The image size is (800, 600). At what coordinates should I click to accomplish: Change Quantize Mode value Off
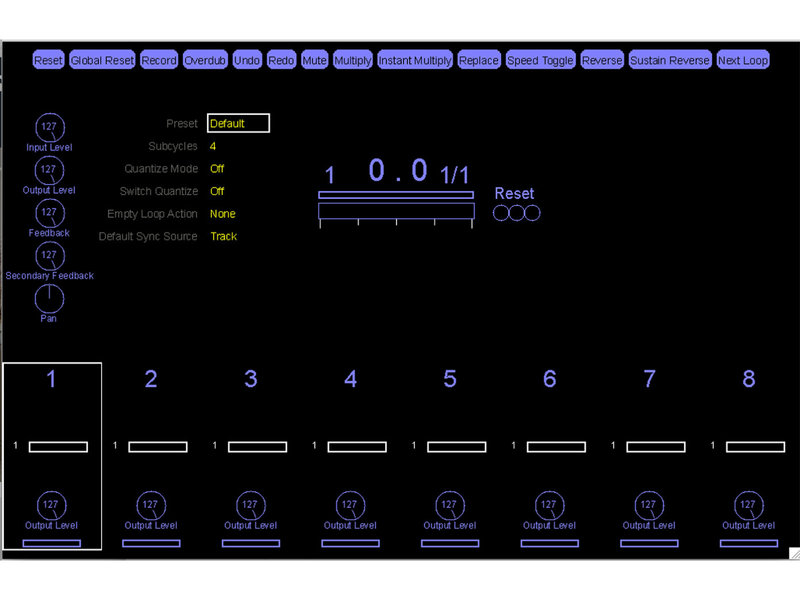pos(217,169)
